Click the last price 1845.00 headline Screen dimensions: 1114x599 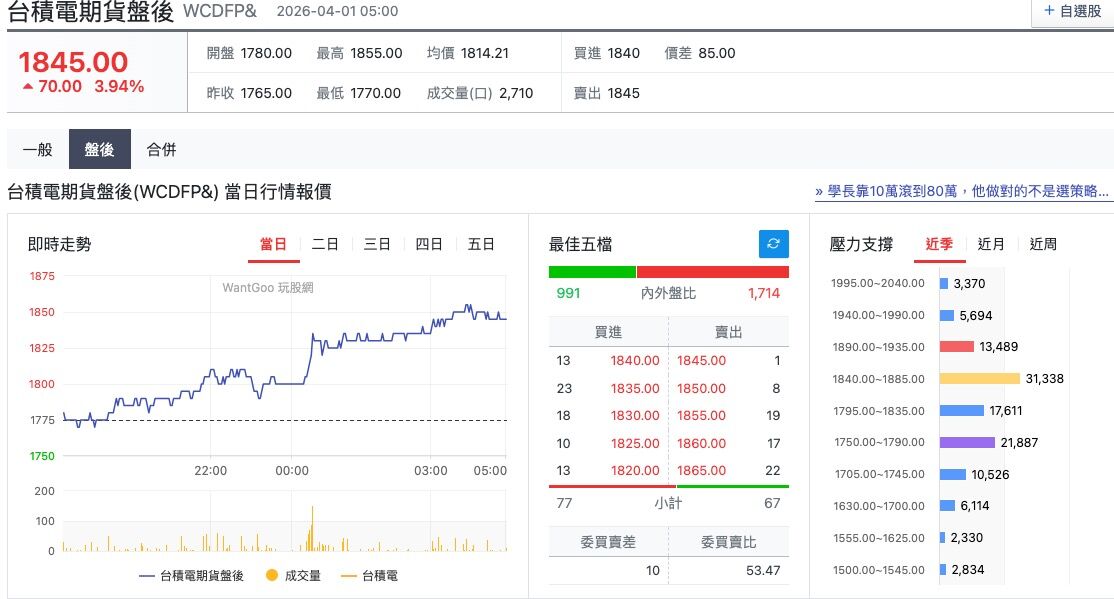73,63
